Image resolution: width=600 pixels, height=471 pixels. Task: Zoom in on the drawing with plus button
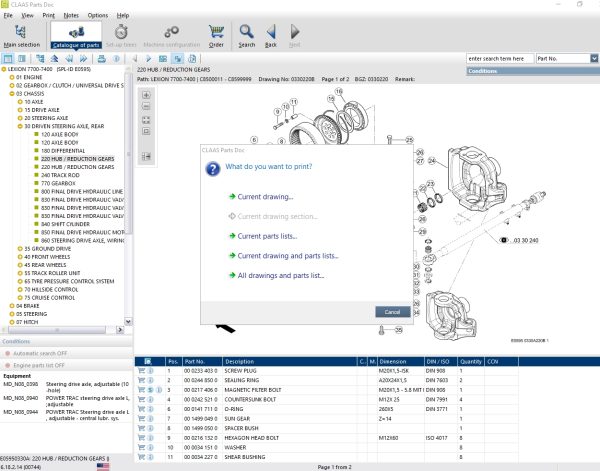click(147, 95)
